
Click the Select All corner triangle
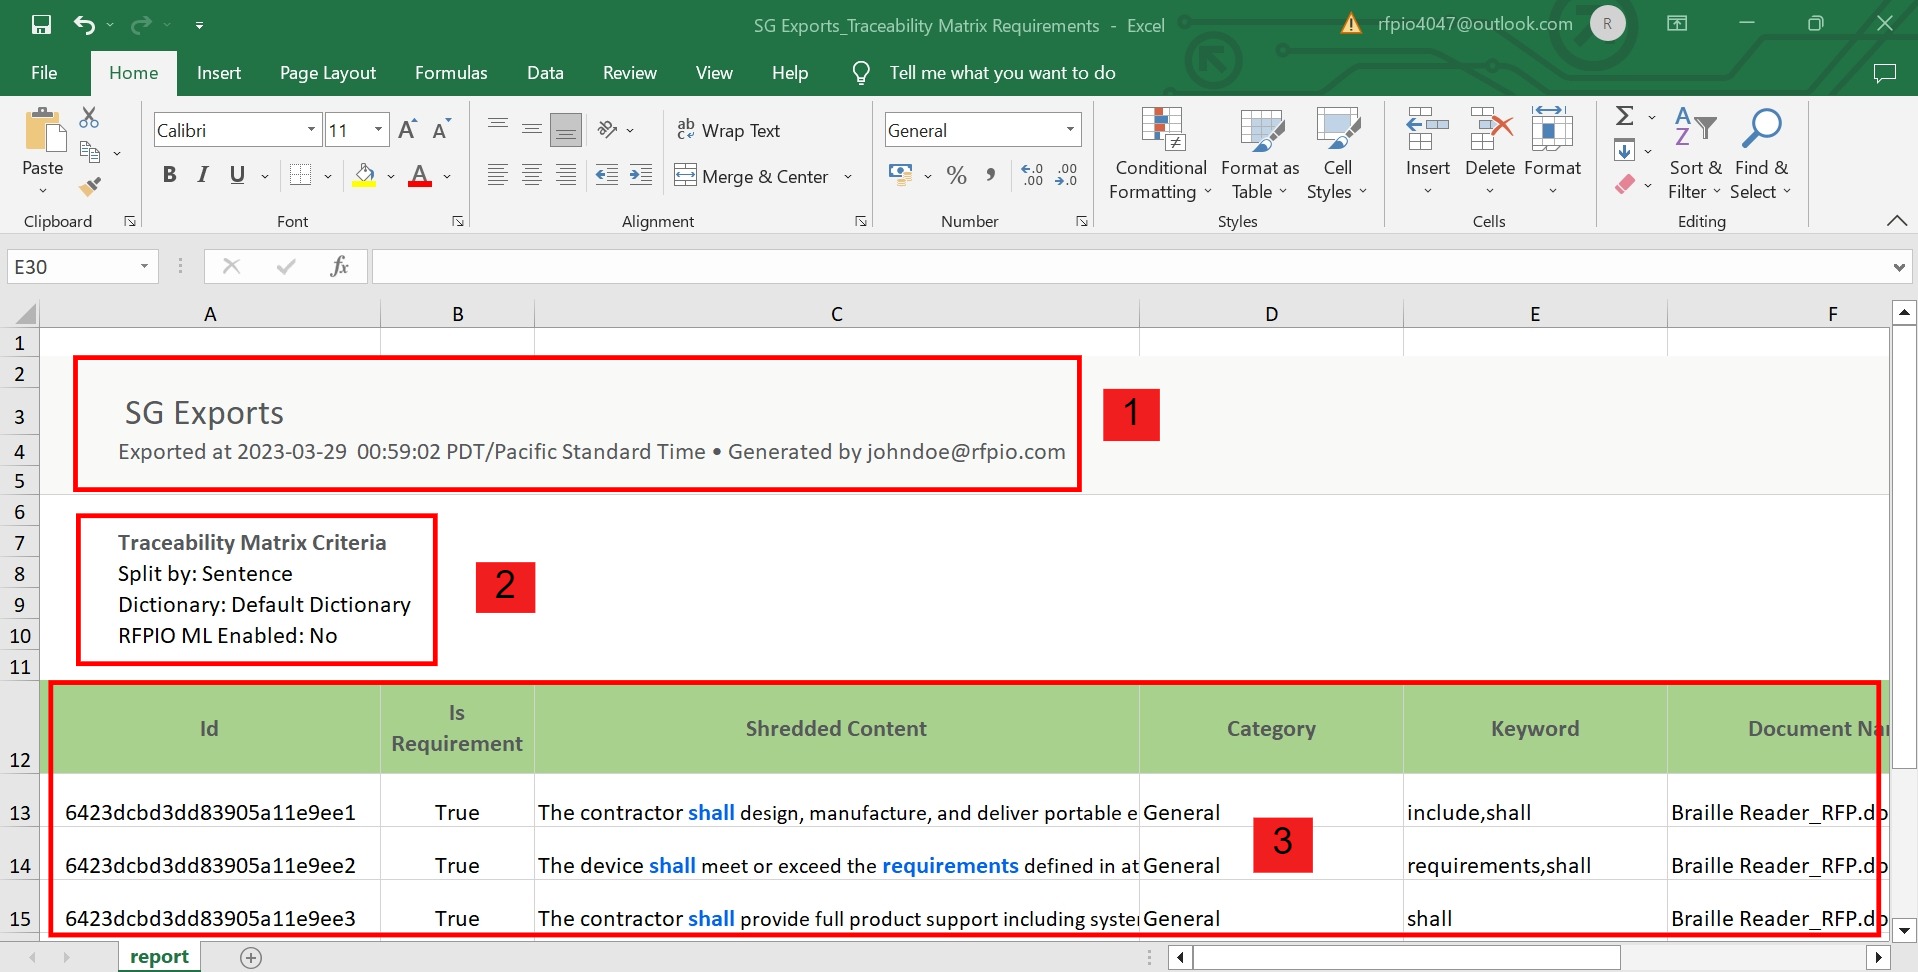[24, 314]
